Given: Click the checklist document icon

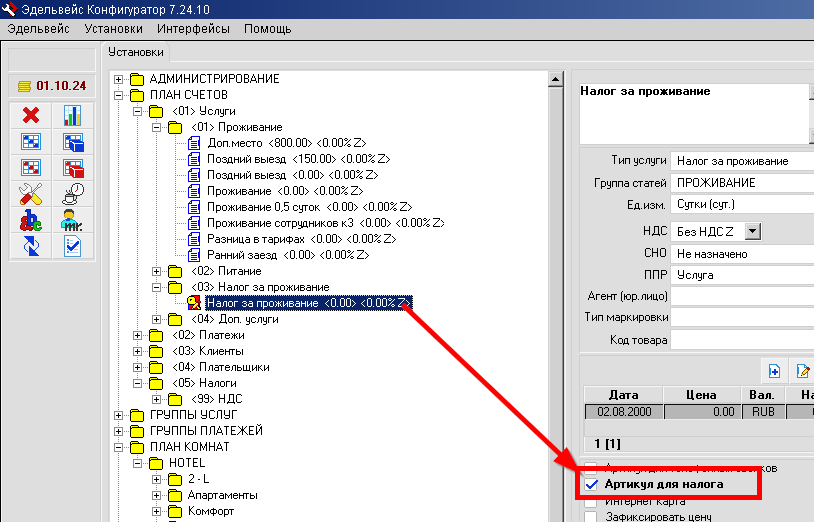Looking at the screenshot, I should point(73,246).
